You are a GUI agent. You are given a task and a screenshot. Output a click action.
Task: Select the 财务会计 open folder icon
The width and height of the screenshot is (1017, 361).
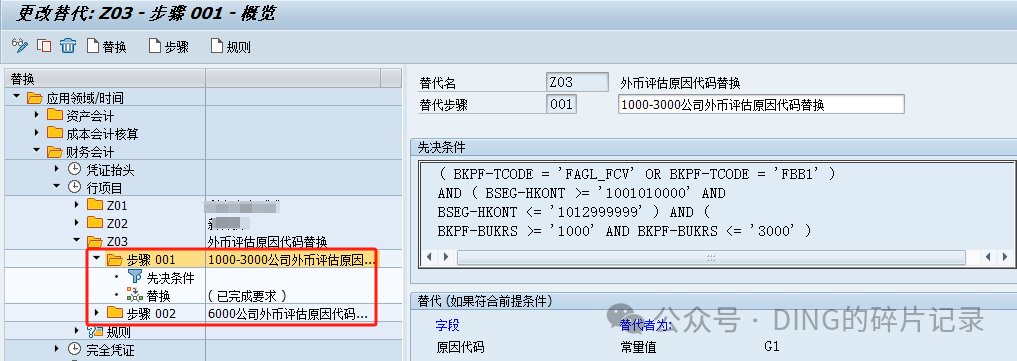pyautogui.click(x=54, y=152)
